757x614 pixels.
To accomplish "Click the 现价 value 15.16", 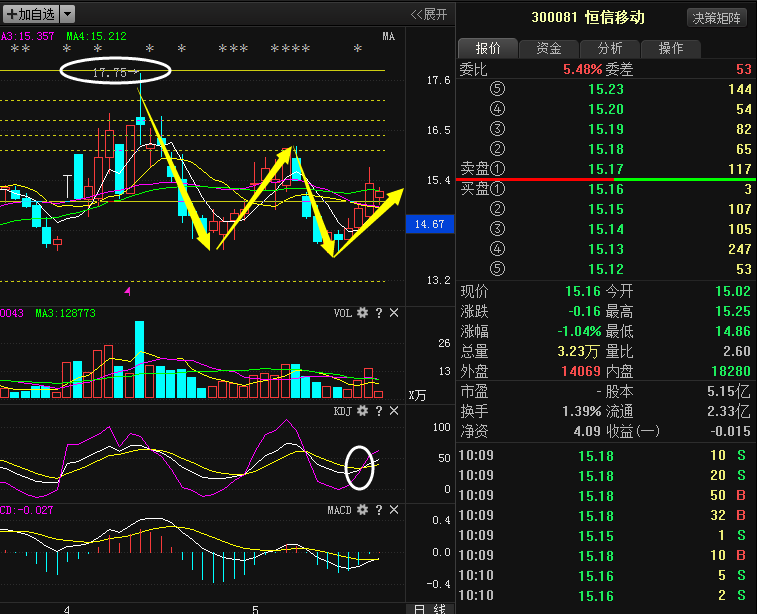I will [583, 292].
